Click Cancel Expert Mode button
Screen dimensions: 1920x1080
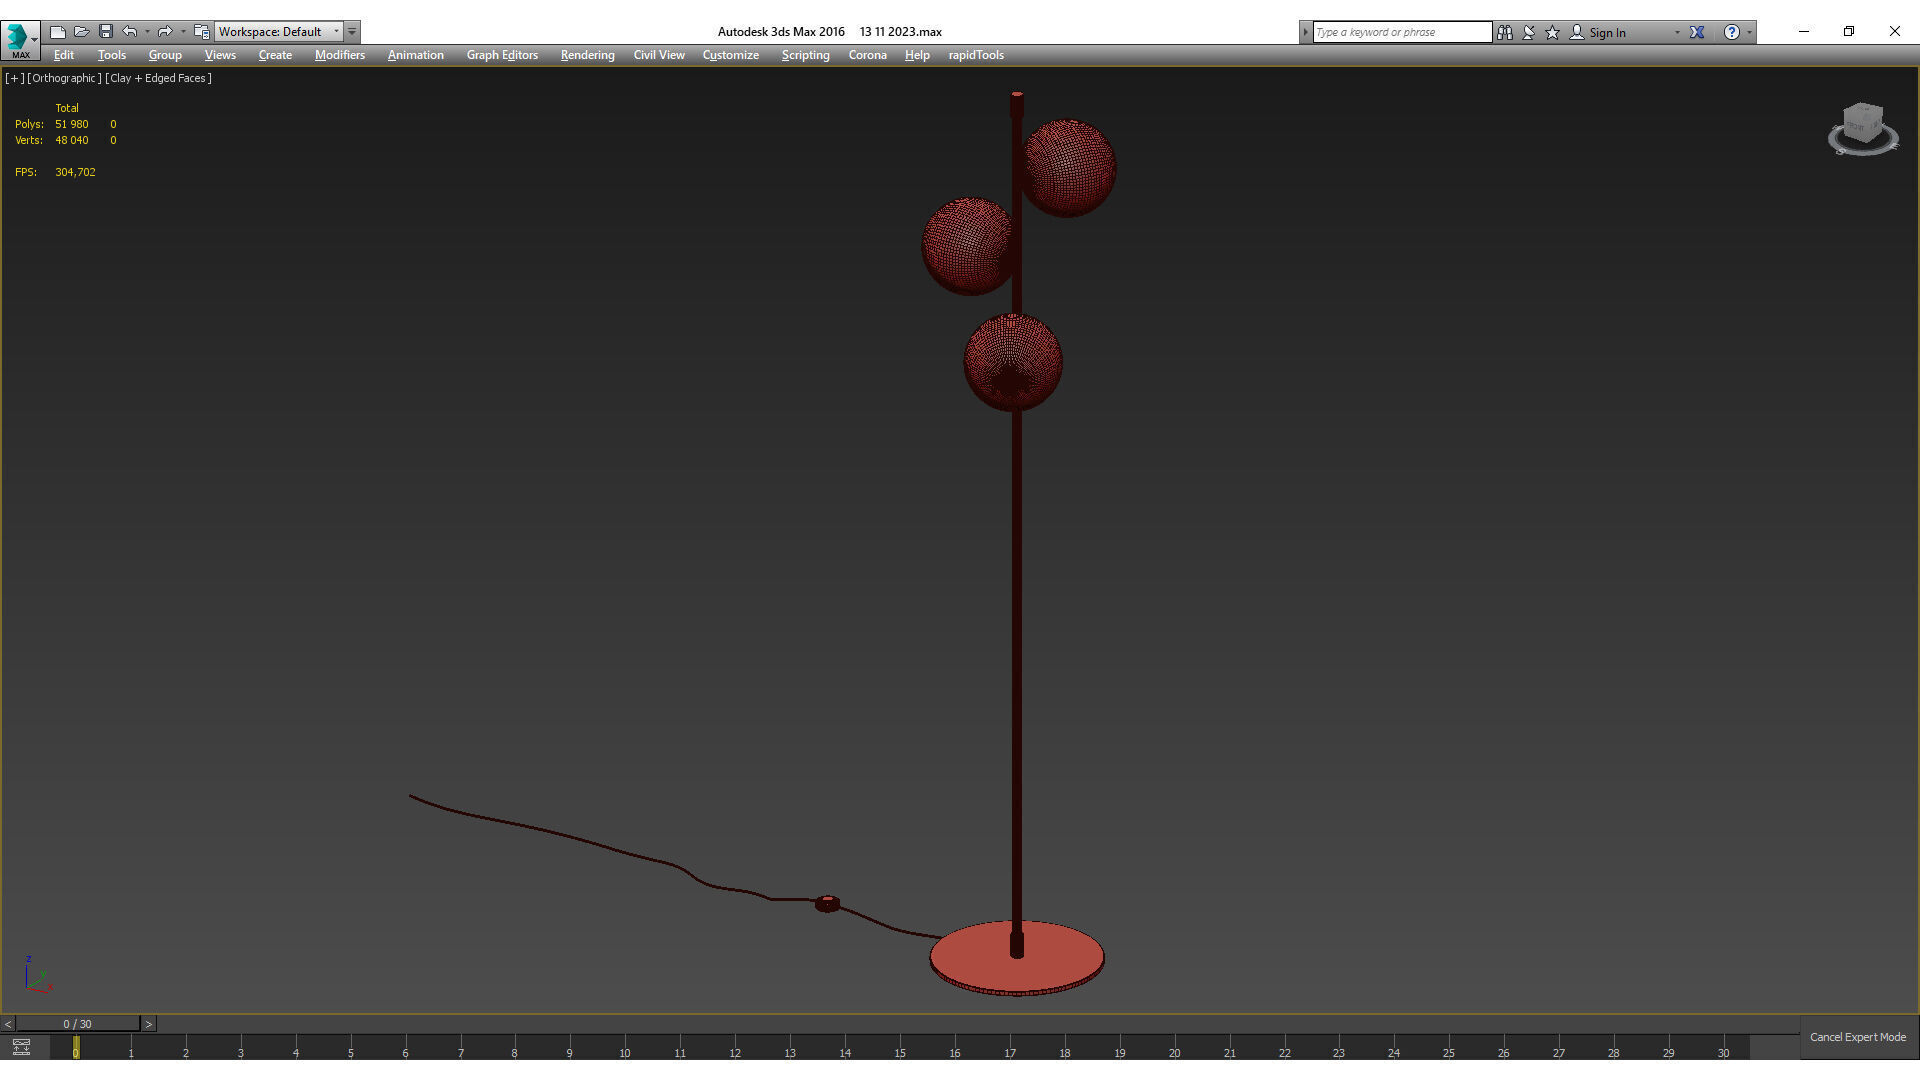[1857, 1037]
